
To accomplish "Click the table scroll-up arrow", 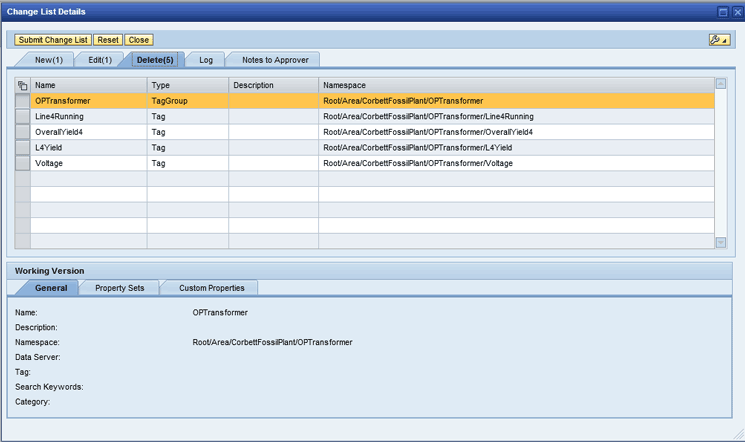I will (720, 85).
